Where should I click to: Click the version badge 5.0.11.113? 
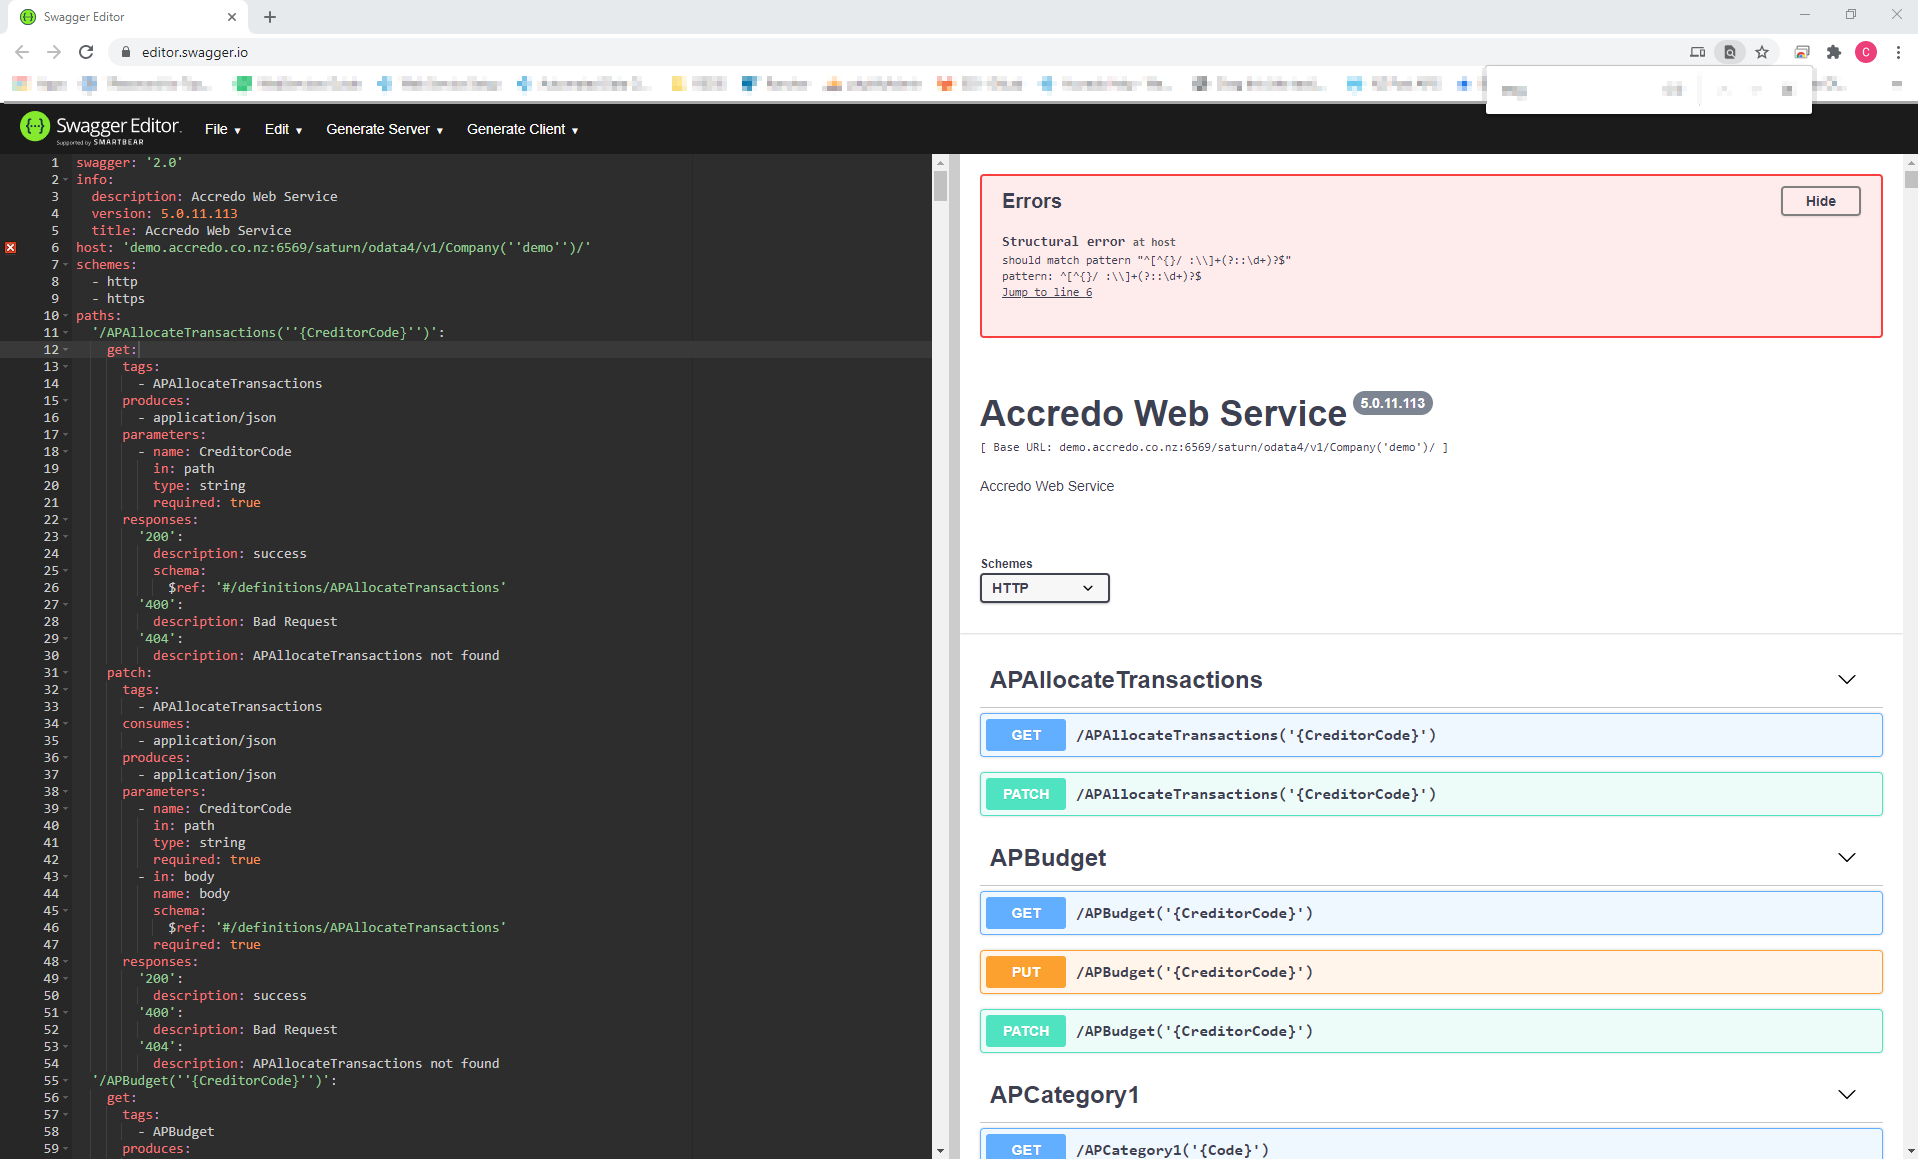1392,403
